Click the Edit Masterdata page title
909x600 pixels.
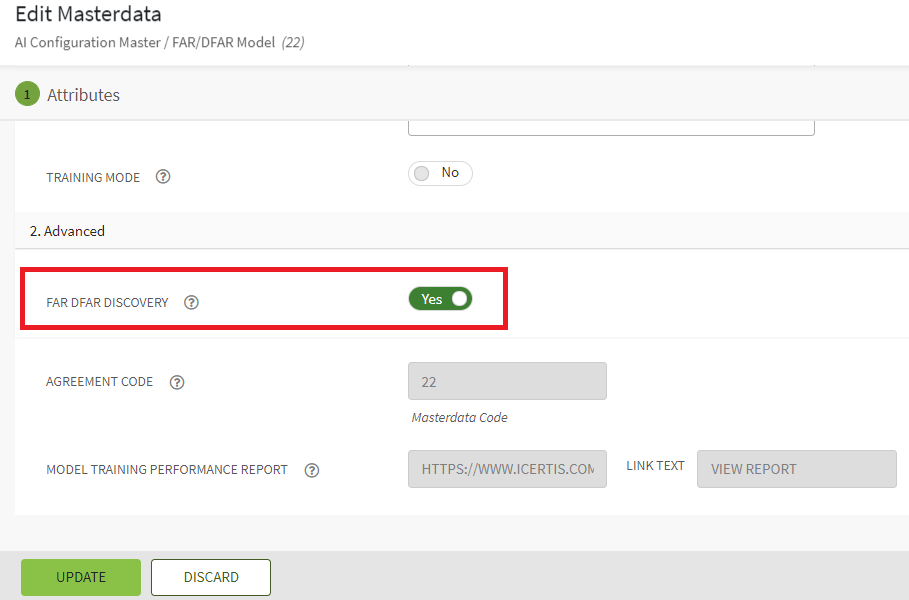(88, 15)
